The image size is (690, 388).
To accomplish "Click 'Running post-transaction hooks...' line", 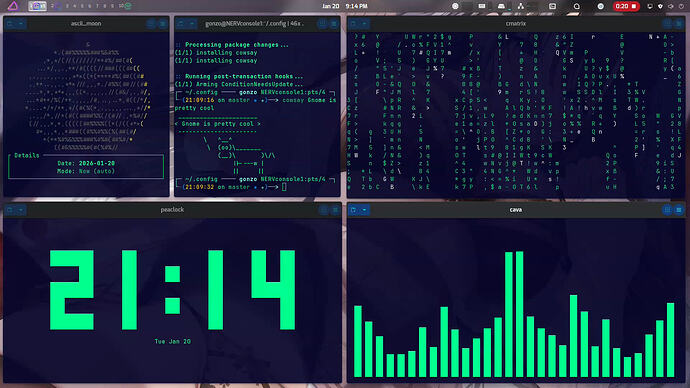I will [x=244, y=77].
